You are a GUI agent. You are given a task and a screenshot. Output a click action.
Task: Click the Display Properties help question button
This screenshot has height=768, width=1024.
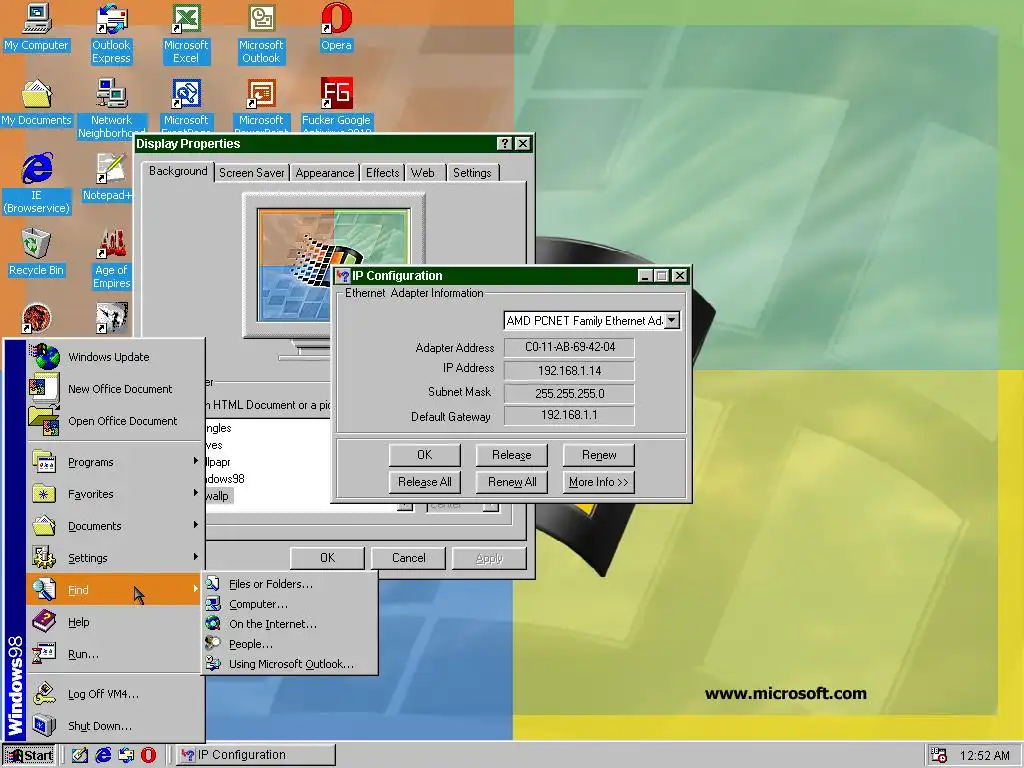pos(504,144)
